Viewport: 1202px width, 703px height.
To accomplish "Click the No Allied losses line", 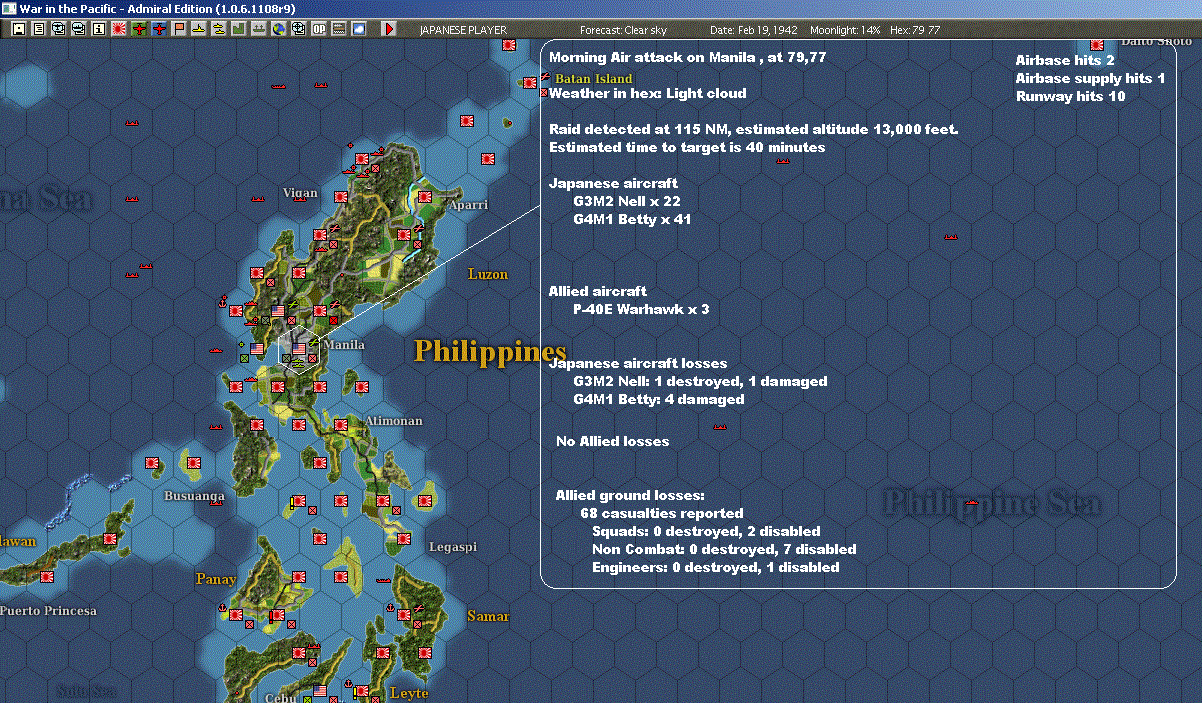I will pyautogui.click(x=612, y=441).
